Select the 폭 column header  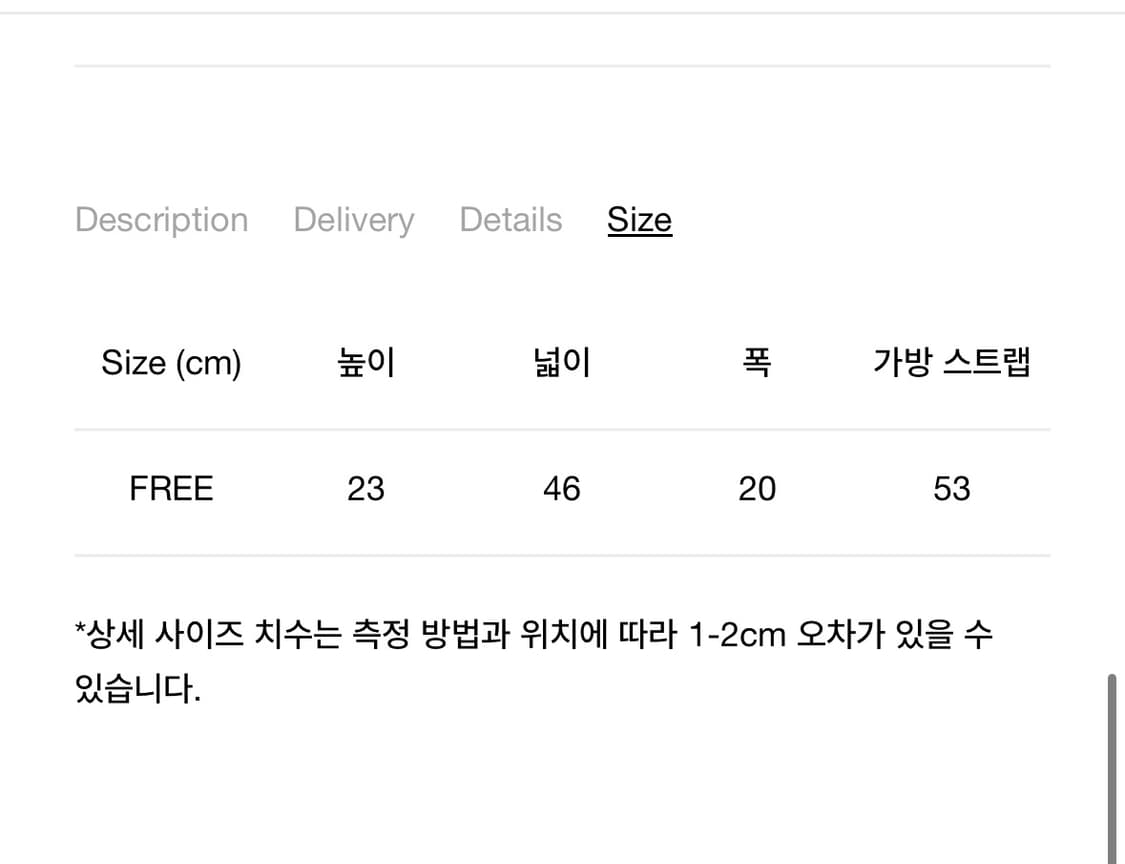[757, 362]
